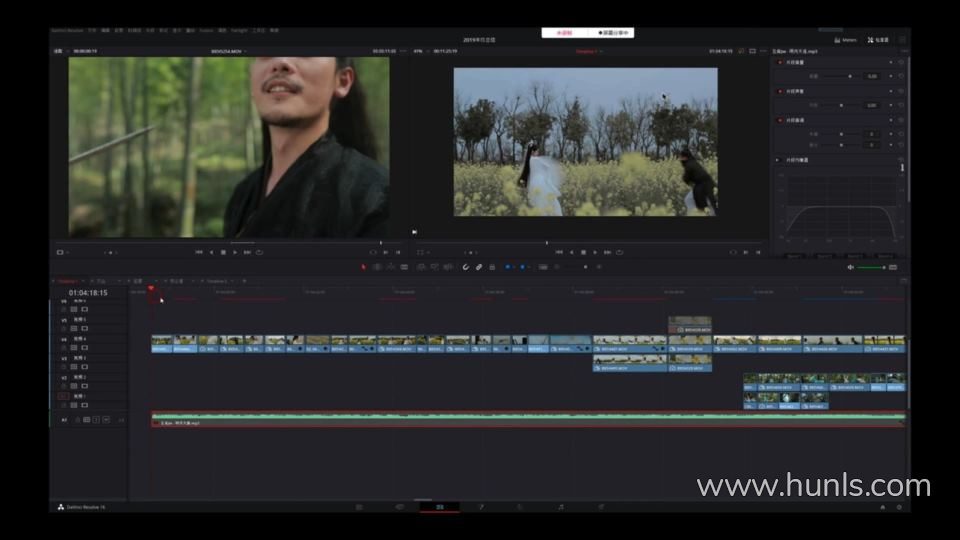This screenshot has height=540, width=960.
Task: Select the Timeline 1 tab above tracks
Action: [69, 281]
